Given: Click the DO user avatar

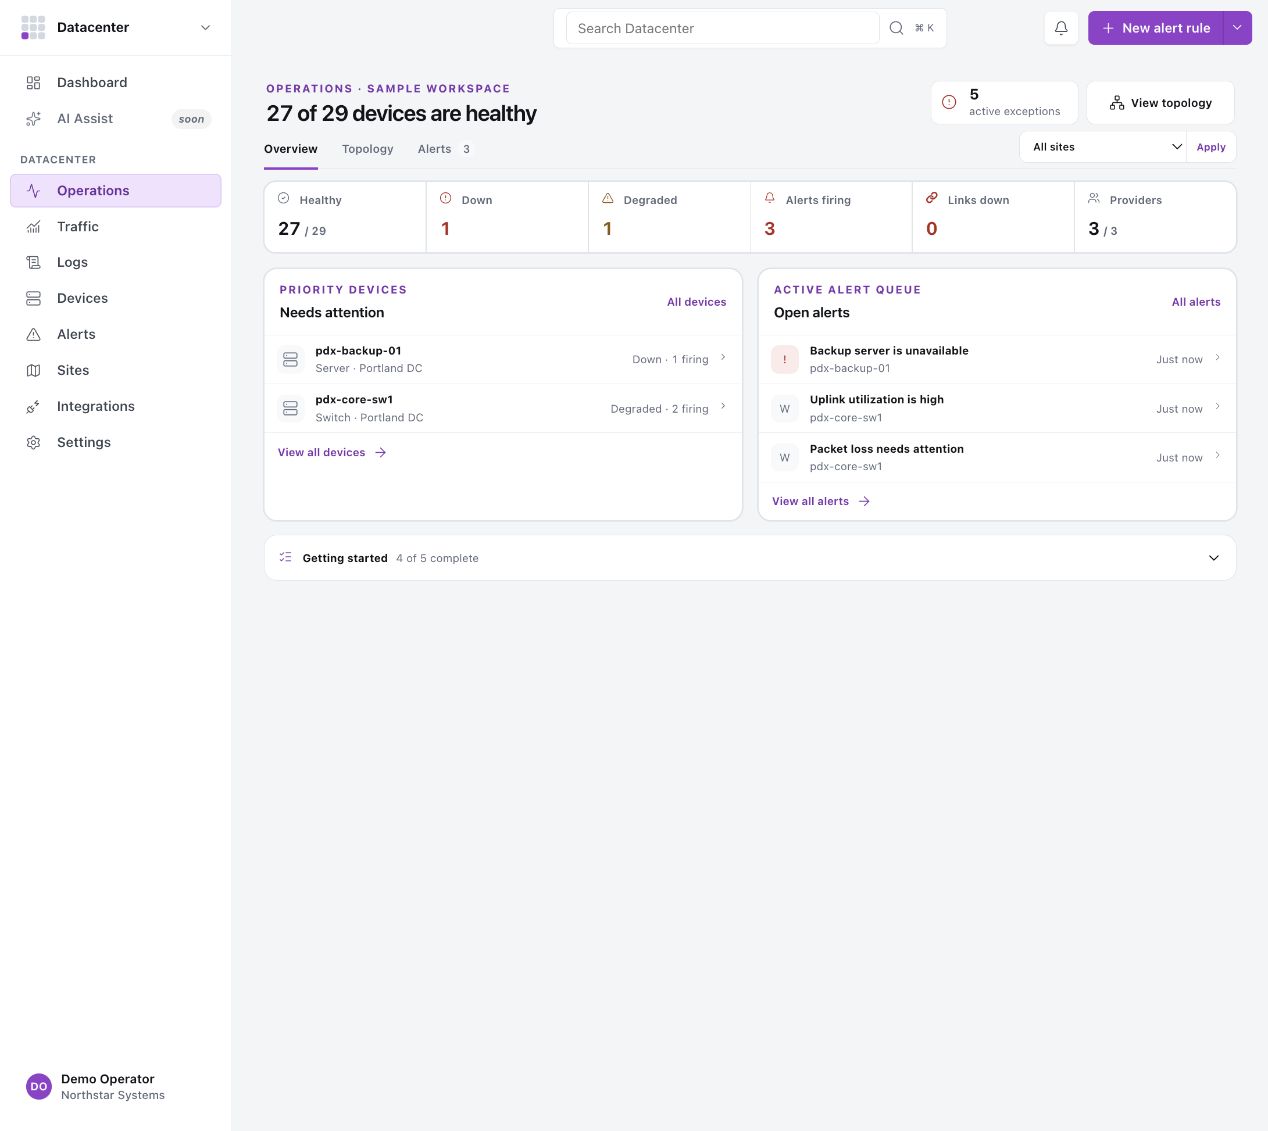Looking at the screenshot, I should (x=39, y=1086).
